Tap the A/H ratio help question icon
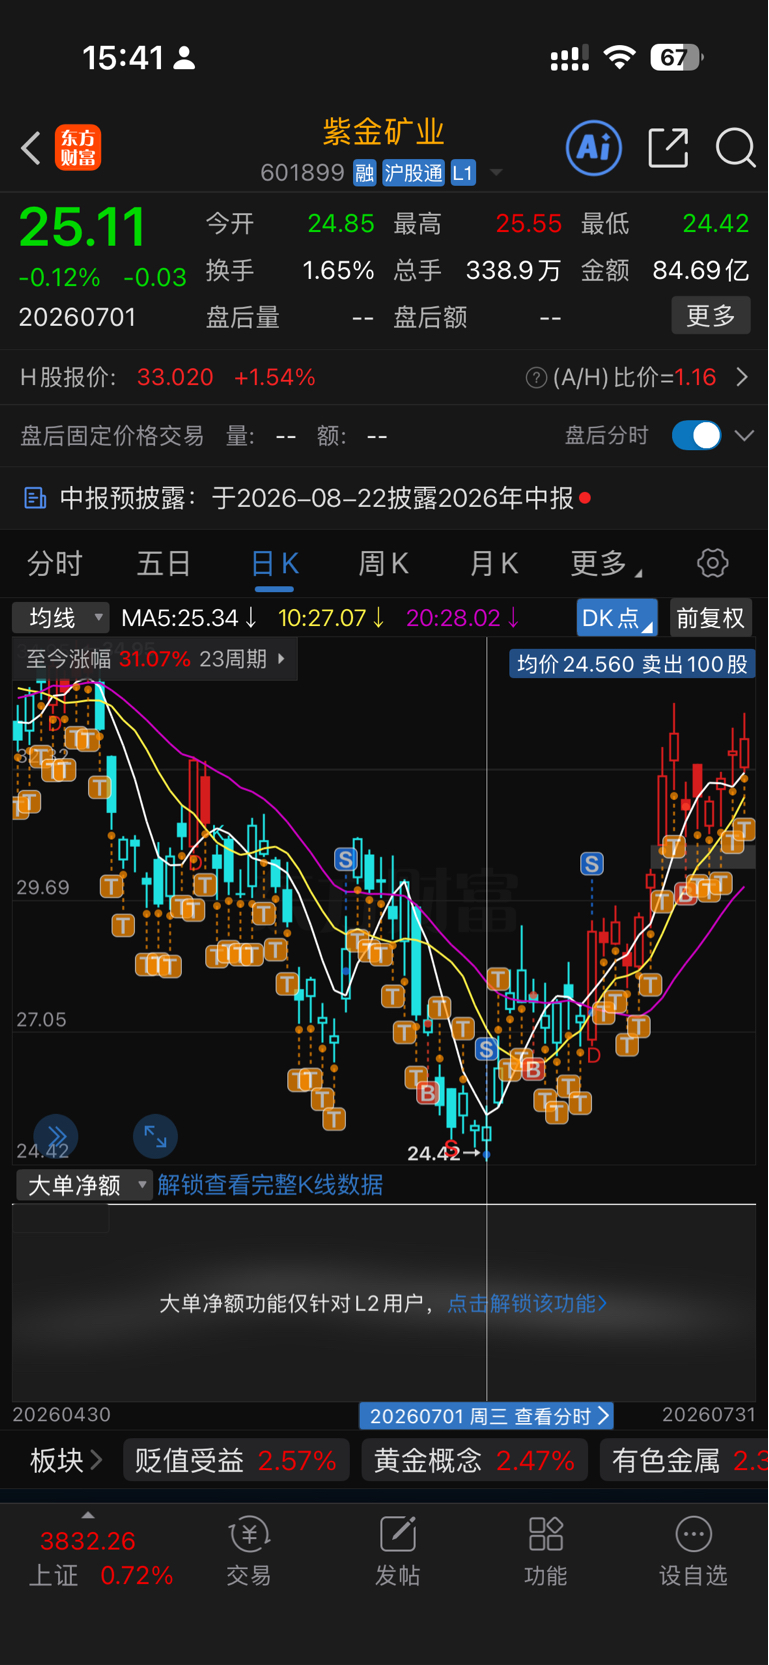This screenshot has height=1665, width=769. click(x=537, y=378)
